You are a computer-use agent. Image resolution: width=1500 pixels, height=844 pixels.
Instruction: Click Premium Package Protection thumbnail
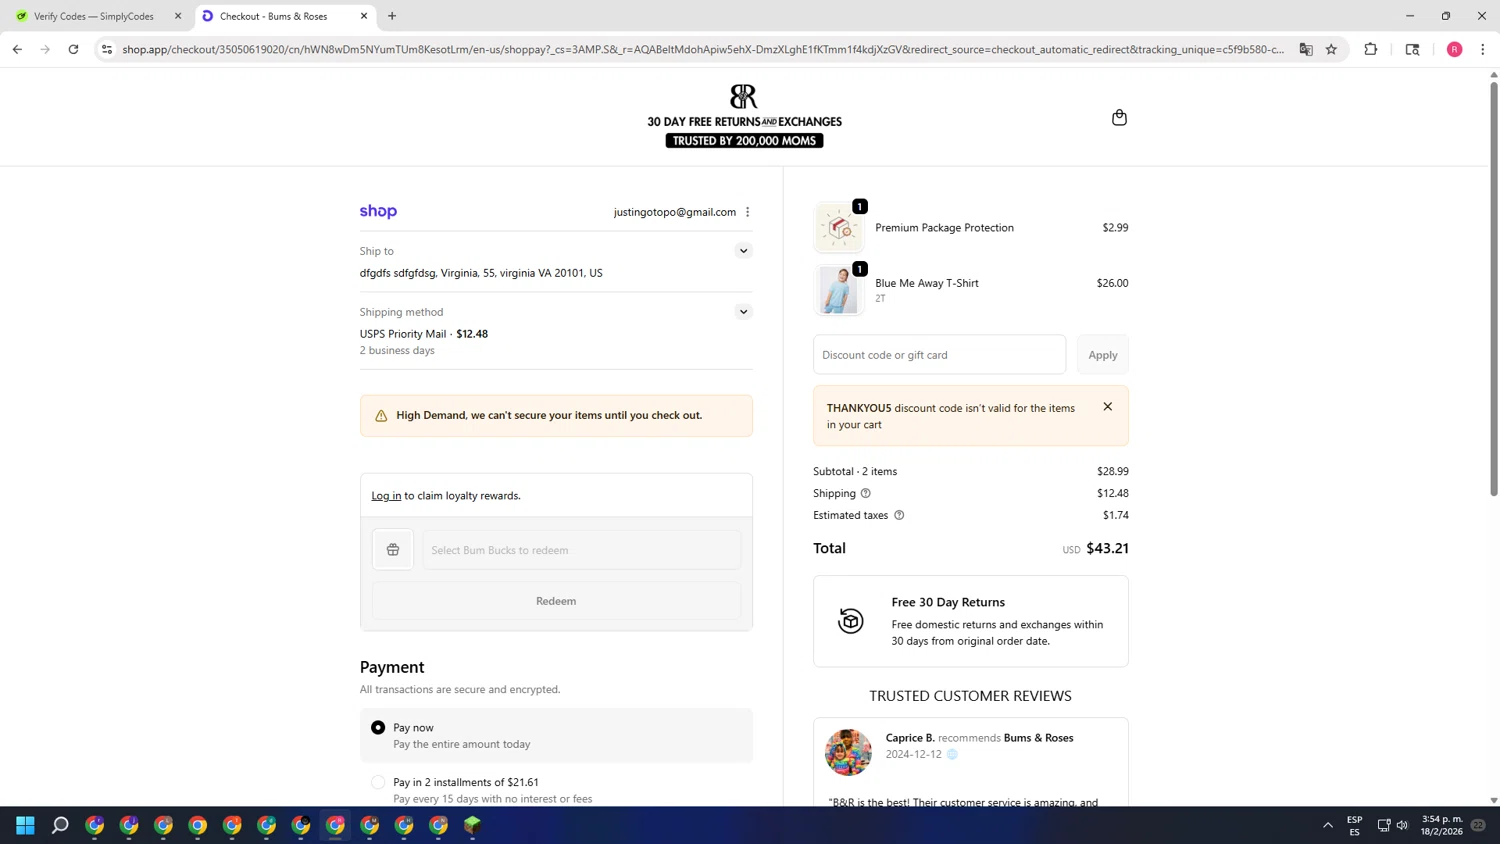coord(839,228)
